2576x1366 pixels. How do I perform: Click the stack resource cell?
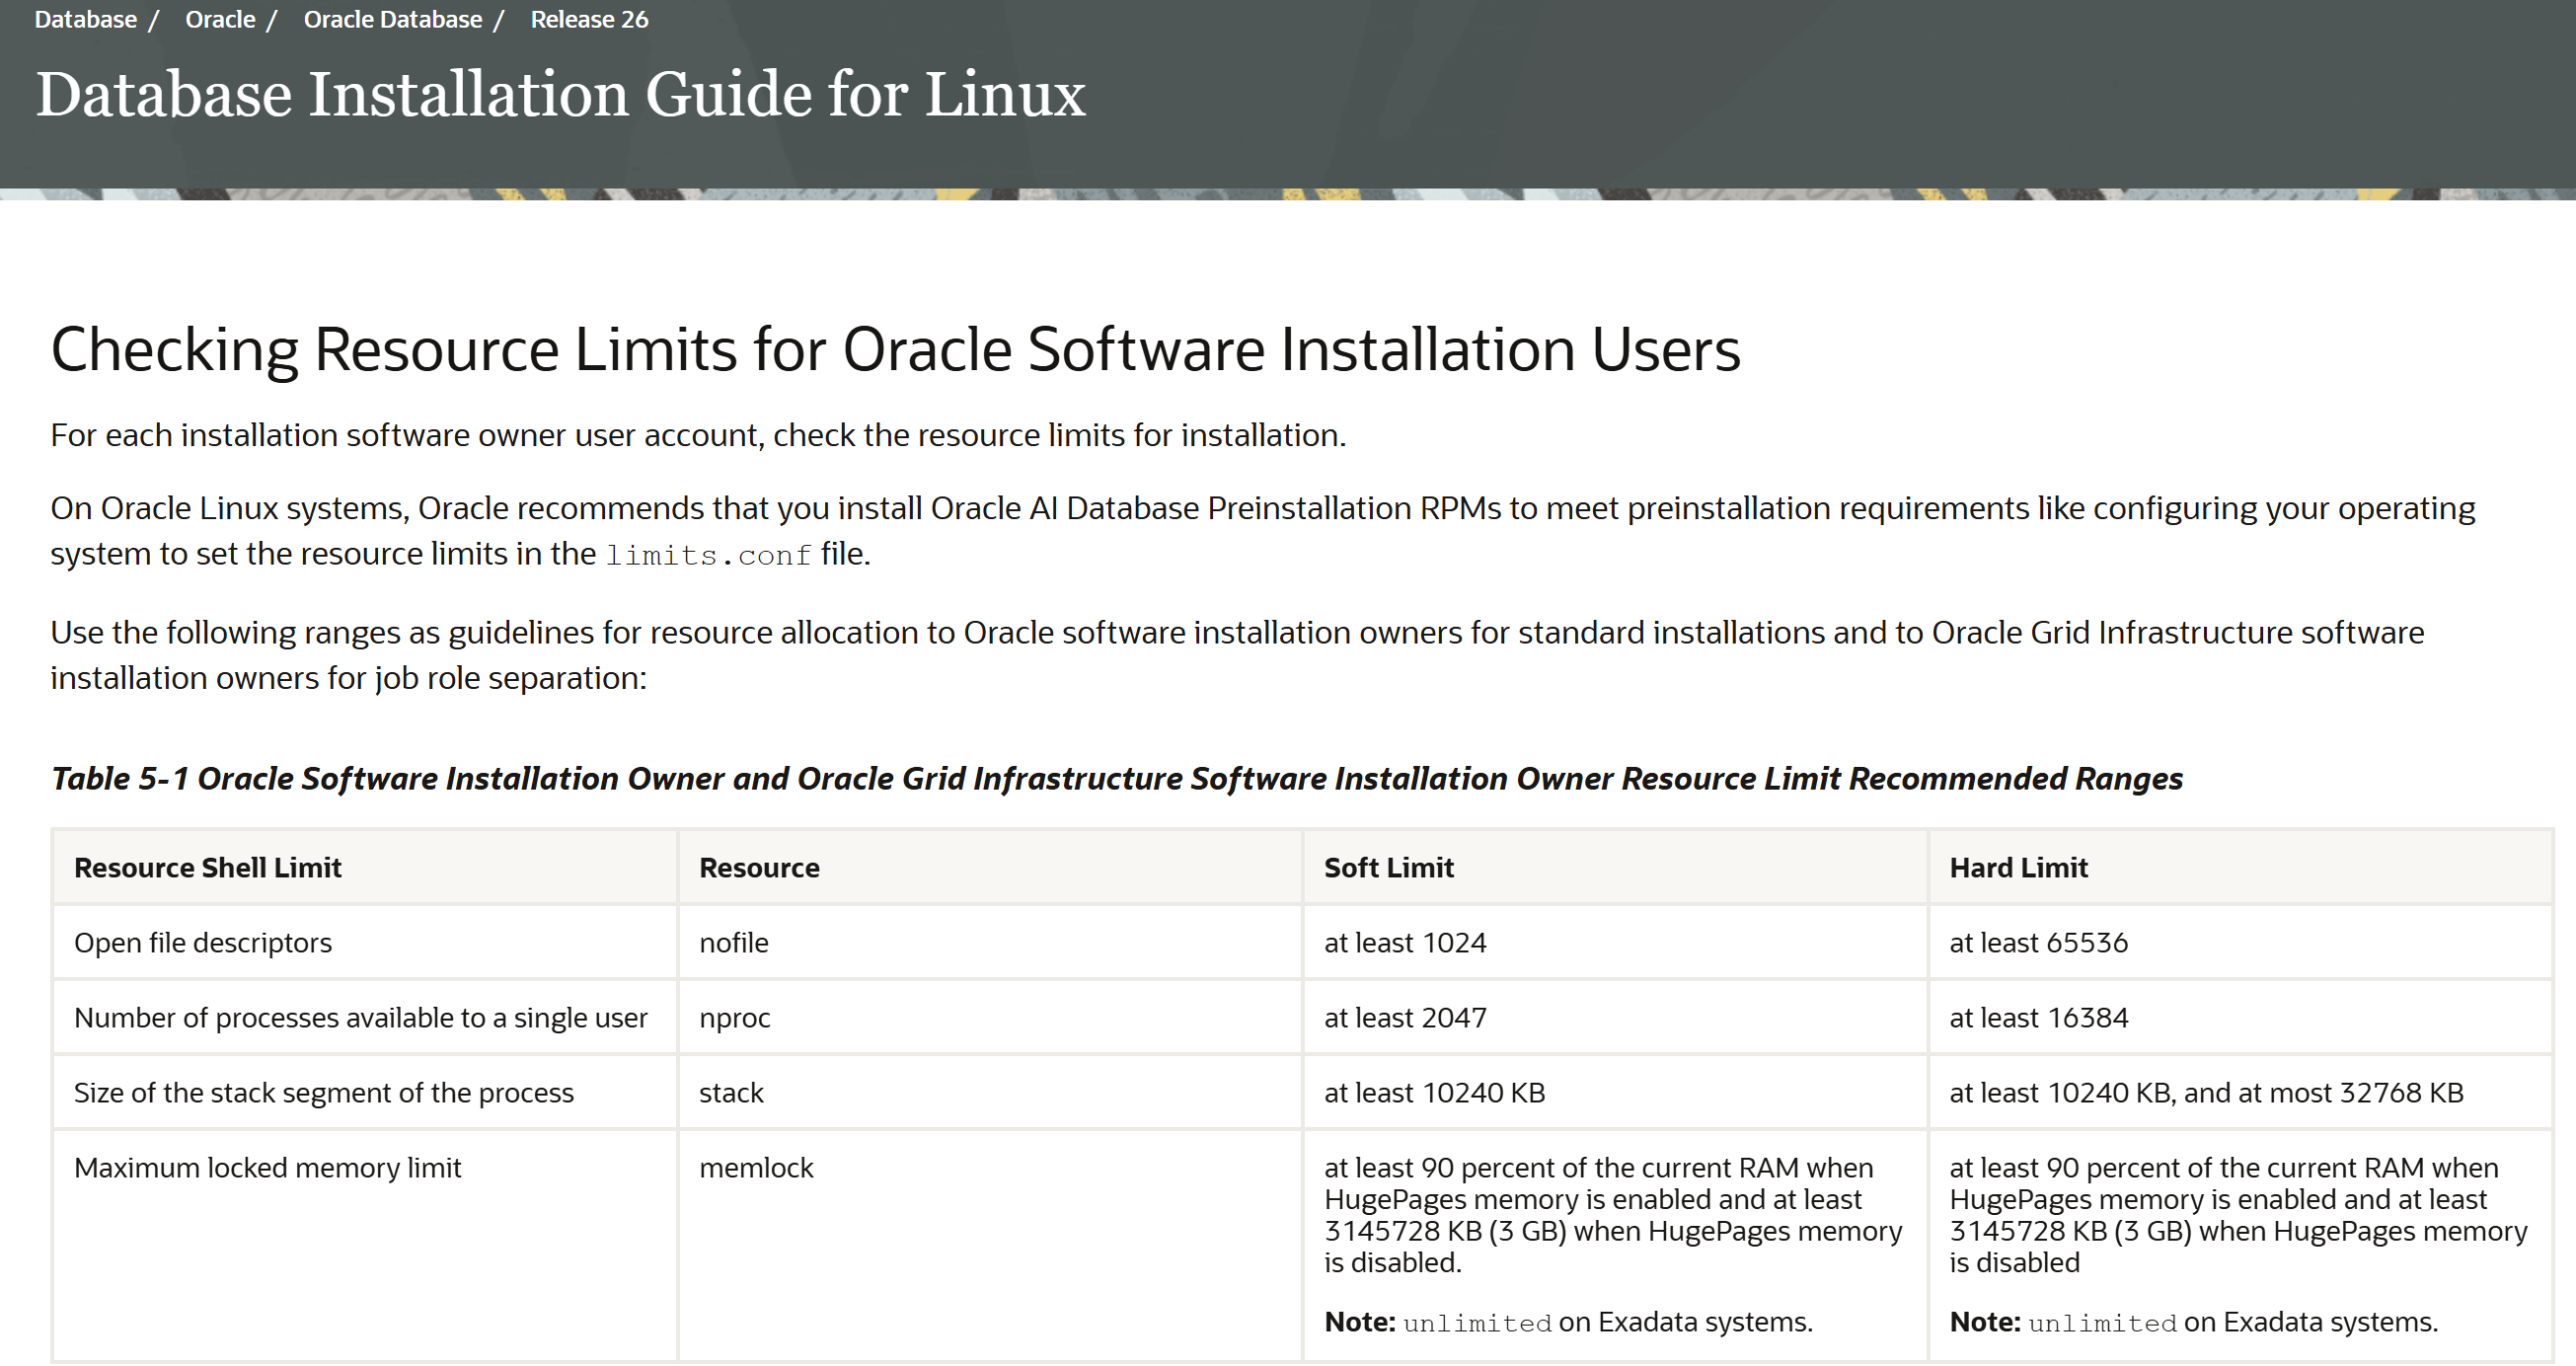pyautogui.click(x=731, y=1093)
